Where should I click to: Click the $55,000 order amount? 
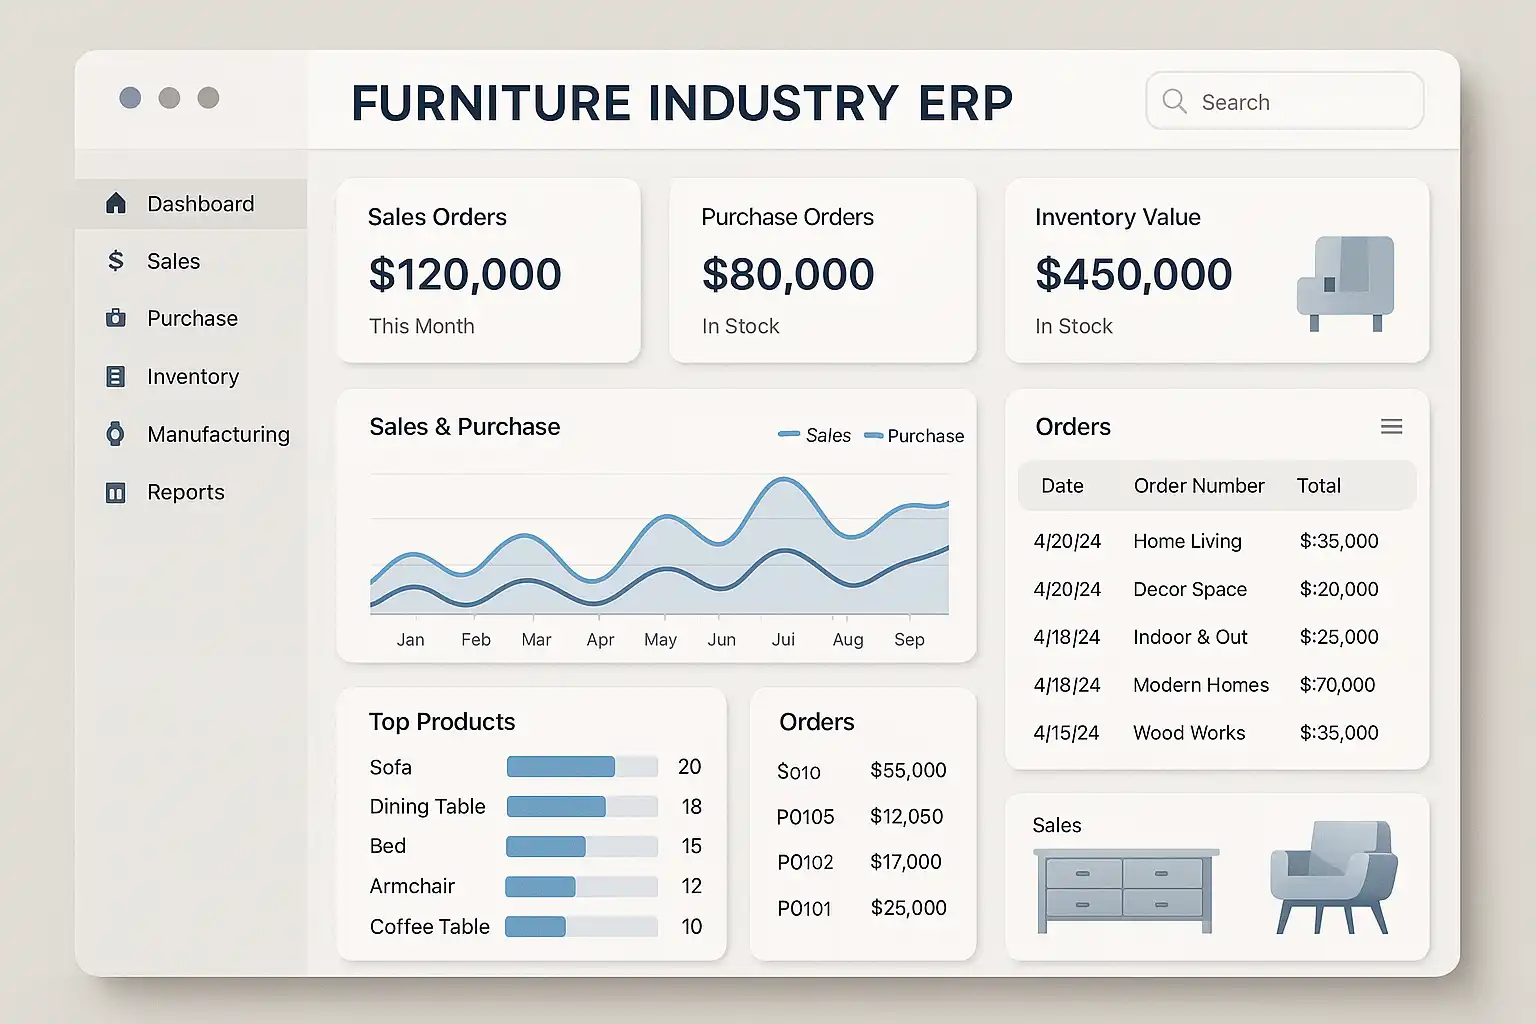point(908,770)
